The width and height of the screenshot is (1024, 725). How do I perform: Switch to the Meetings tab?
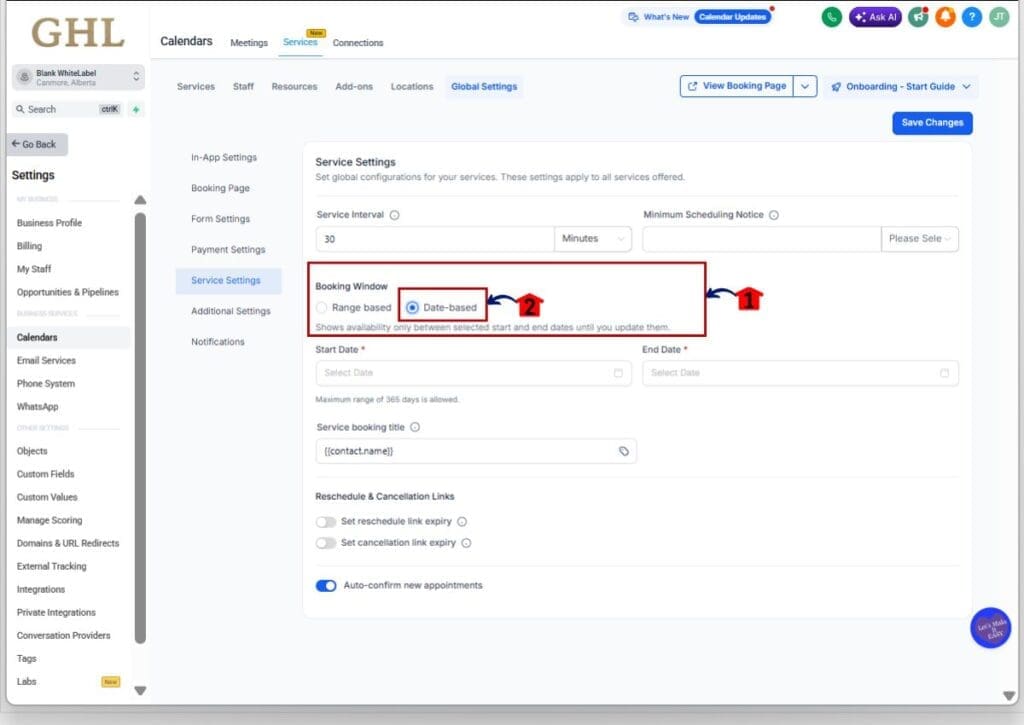click(x=248, y=43)
